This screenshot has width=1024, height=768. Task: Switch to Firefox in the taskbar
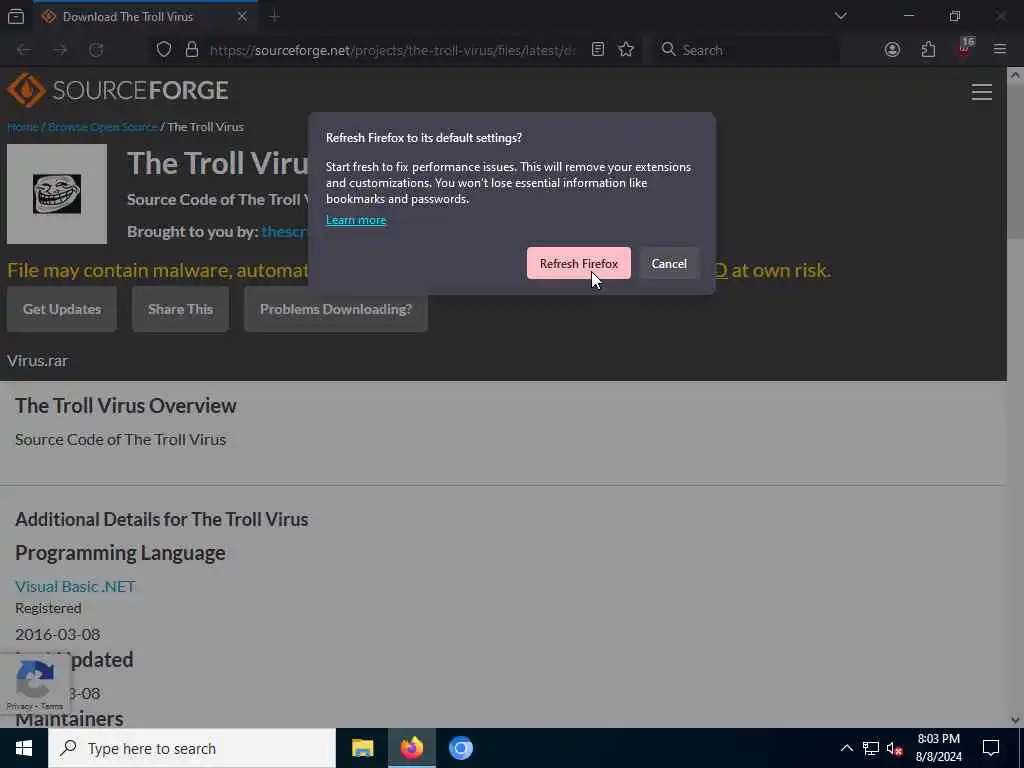(x=411, y=748)
